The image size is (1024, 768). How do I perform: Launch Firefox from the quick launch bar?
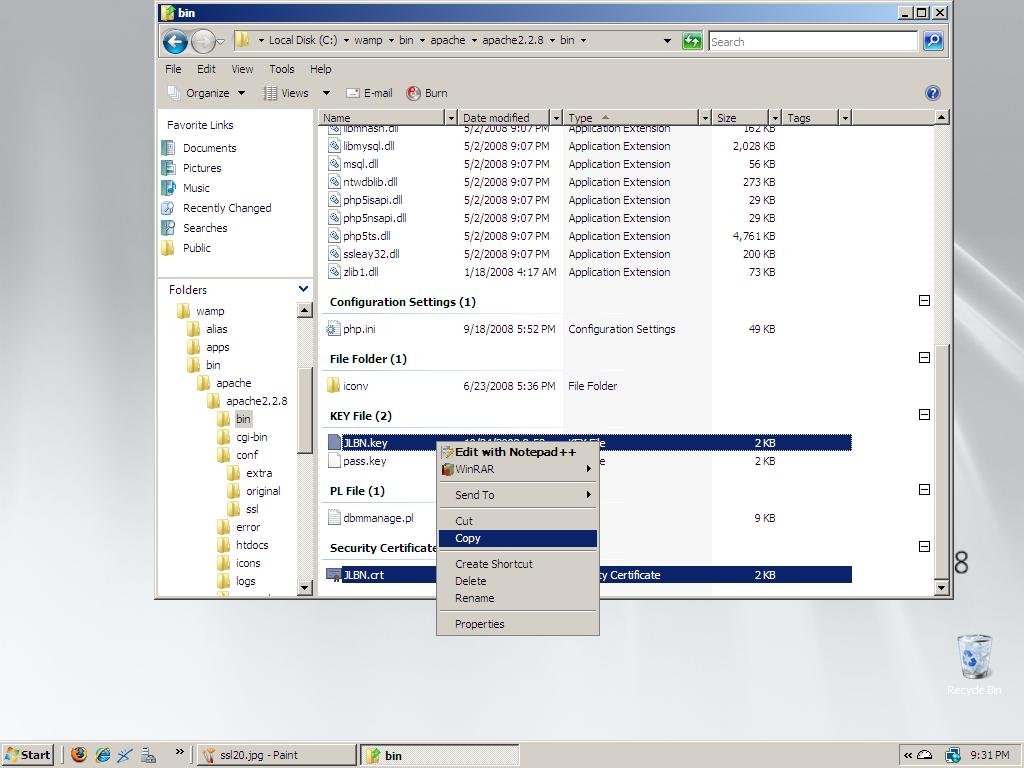(79, 755)
